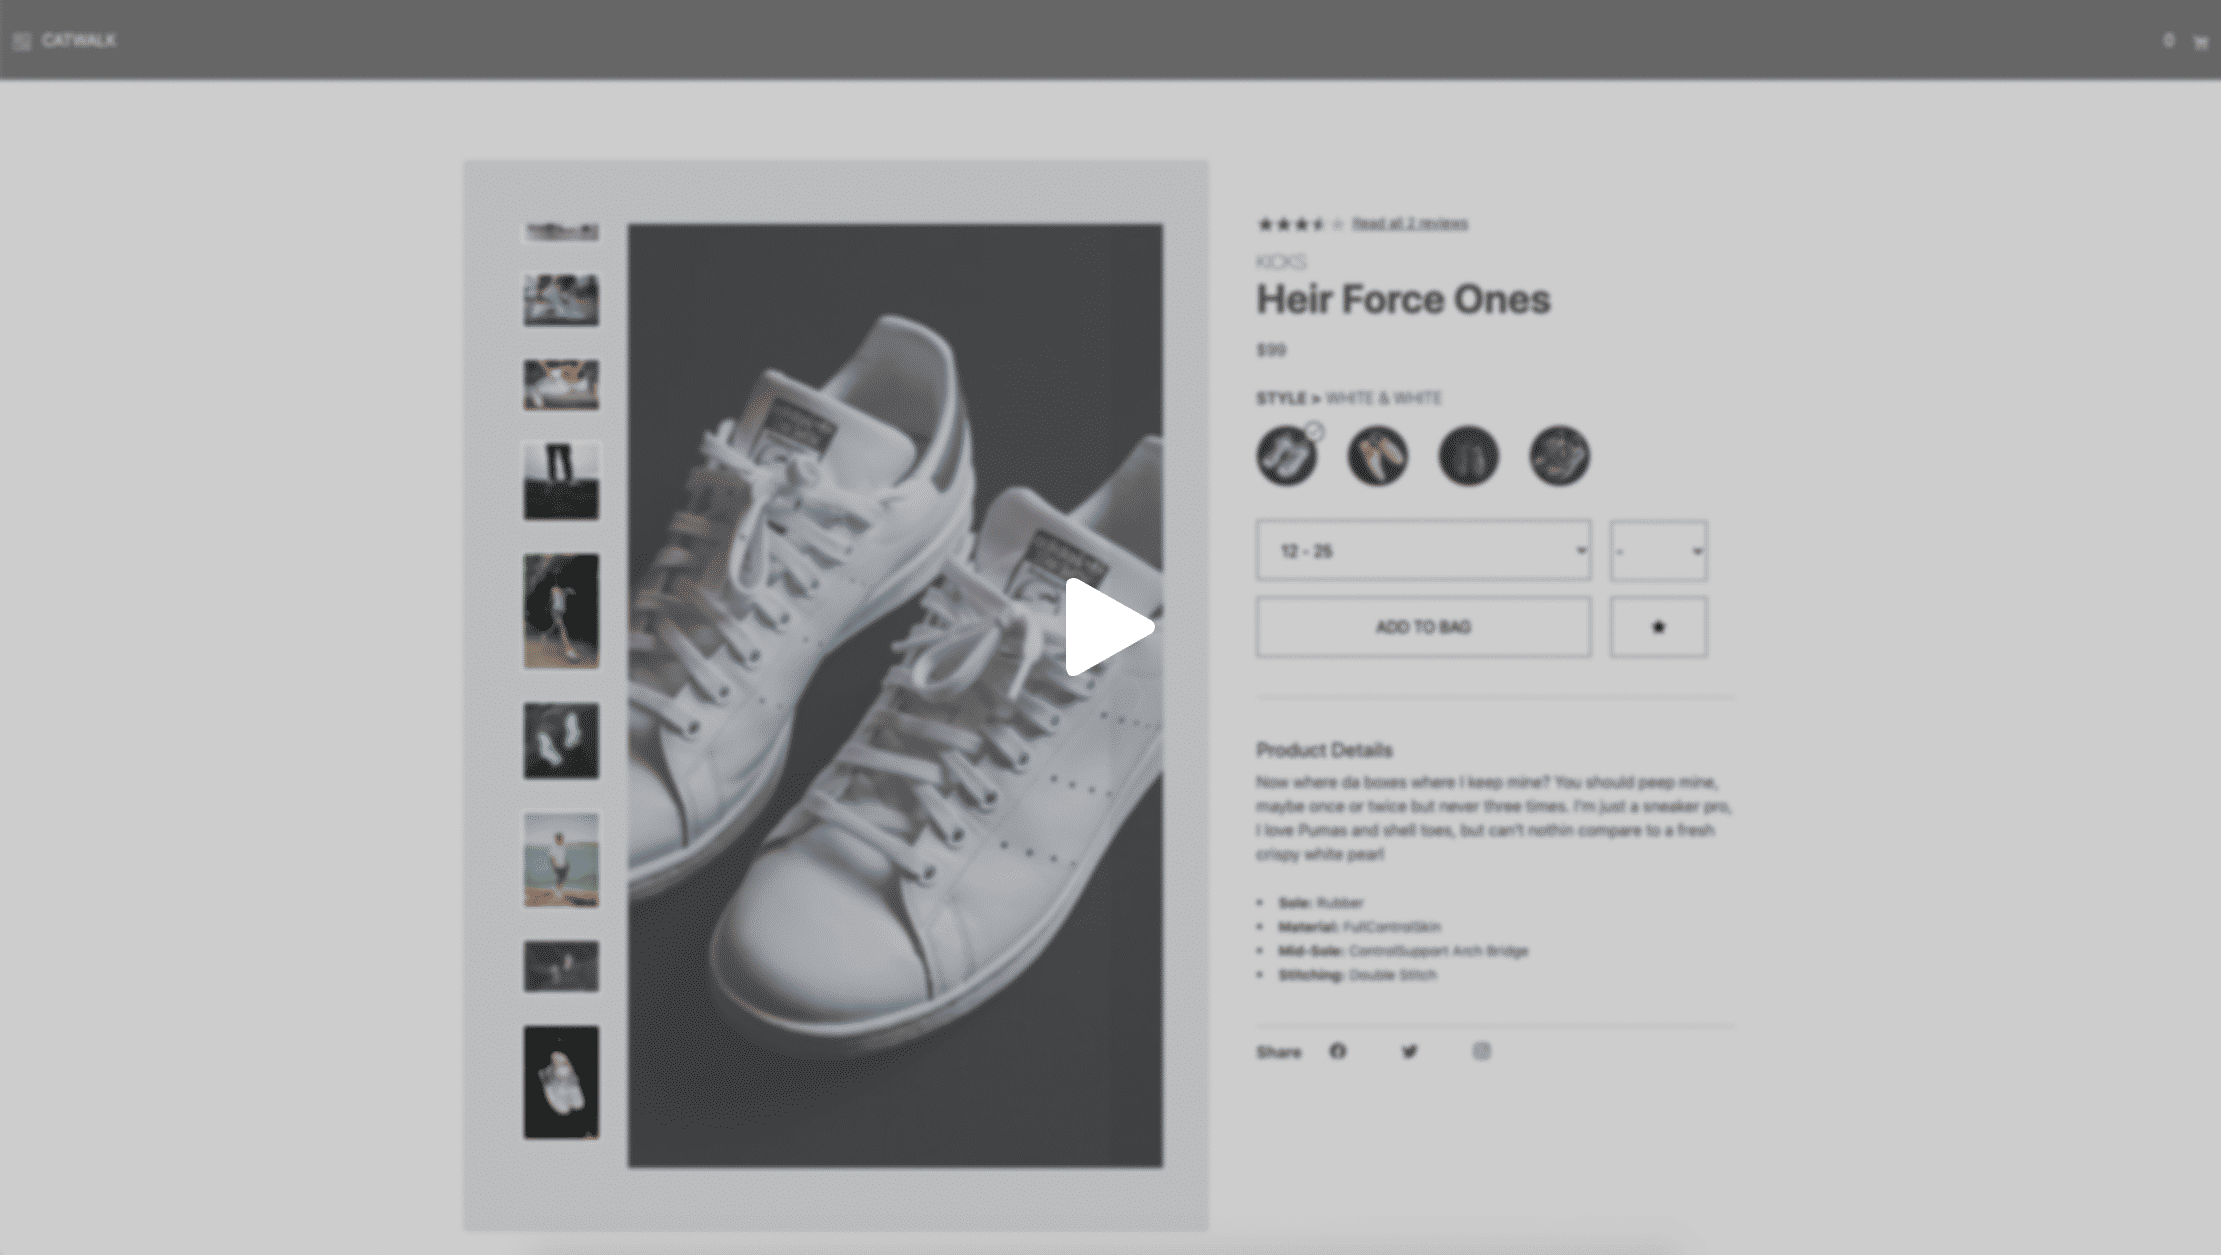Share on Facebook

[1337, 1051]
